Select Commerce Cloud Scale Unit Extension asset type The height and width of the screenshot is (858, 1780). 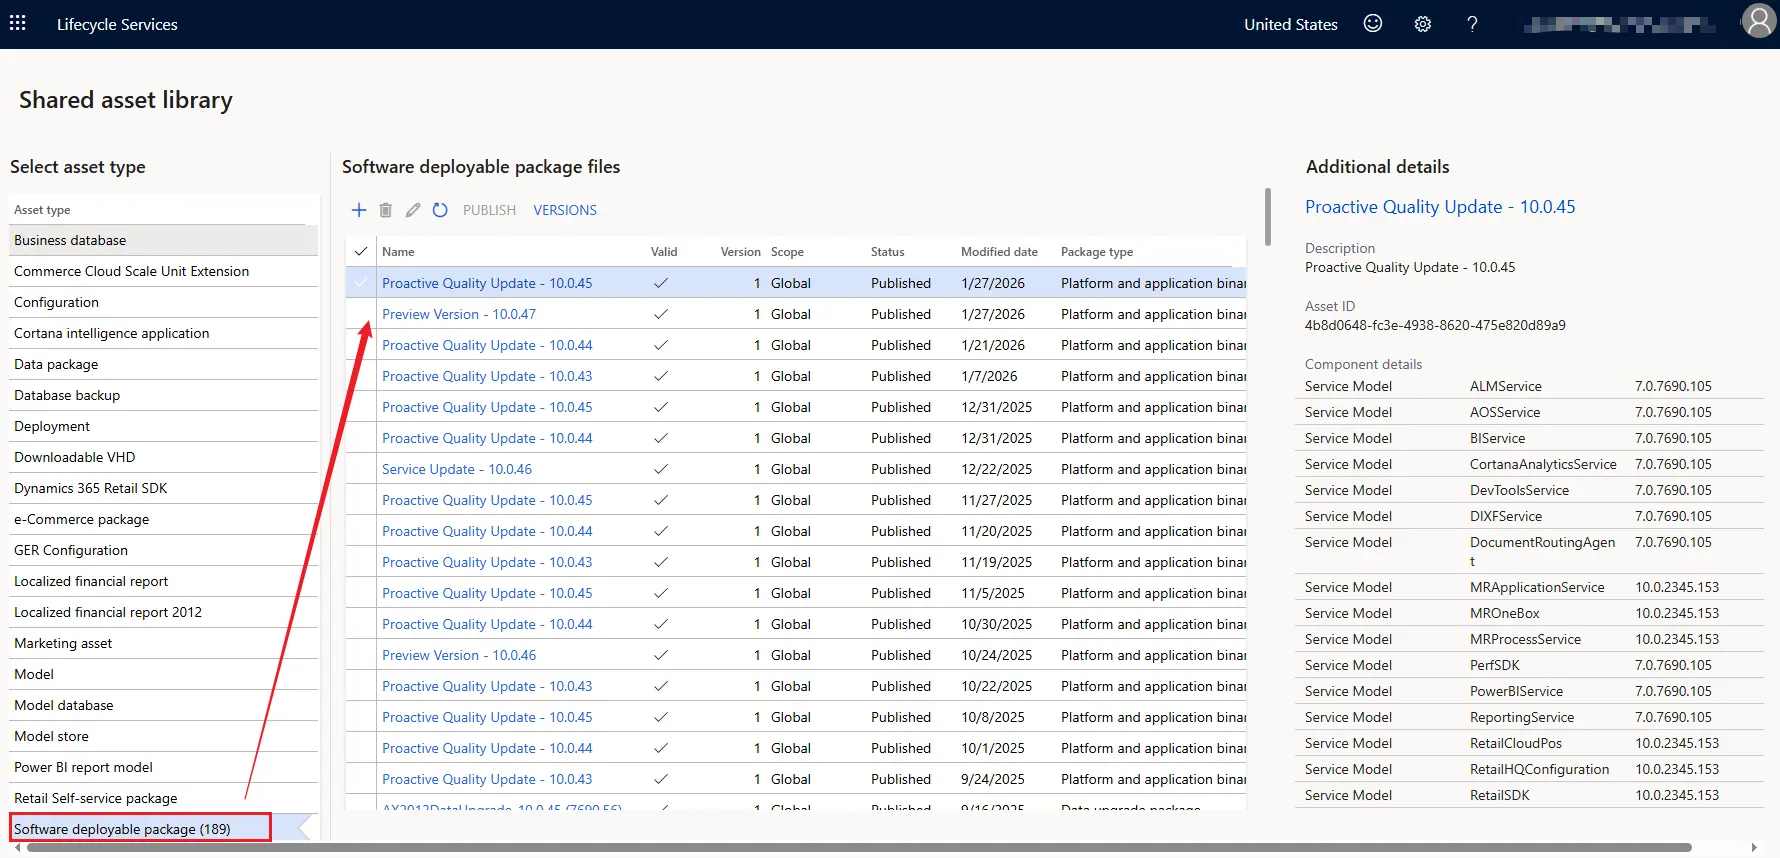coord(164,271)
